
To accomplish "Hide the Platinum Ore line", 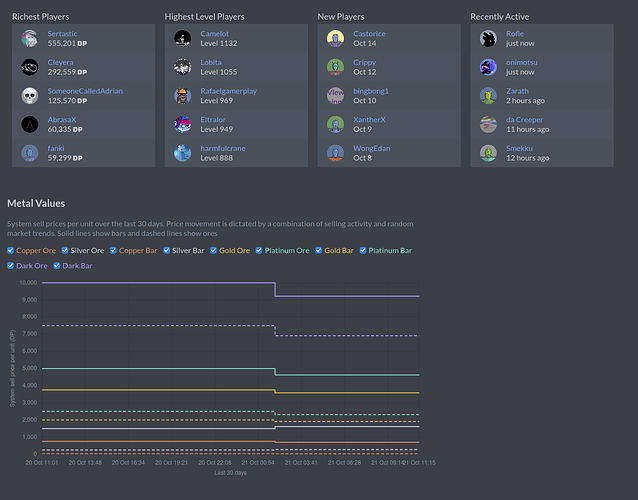I will (x=259, y=250).
